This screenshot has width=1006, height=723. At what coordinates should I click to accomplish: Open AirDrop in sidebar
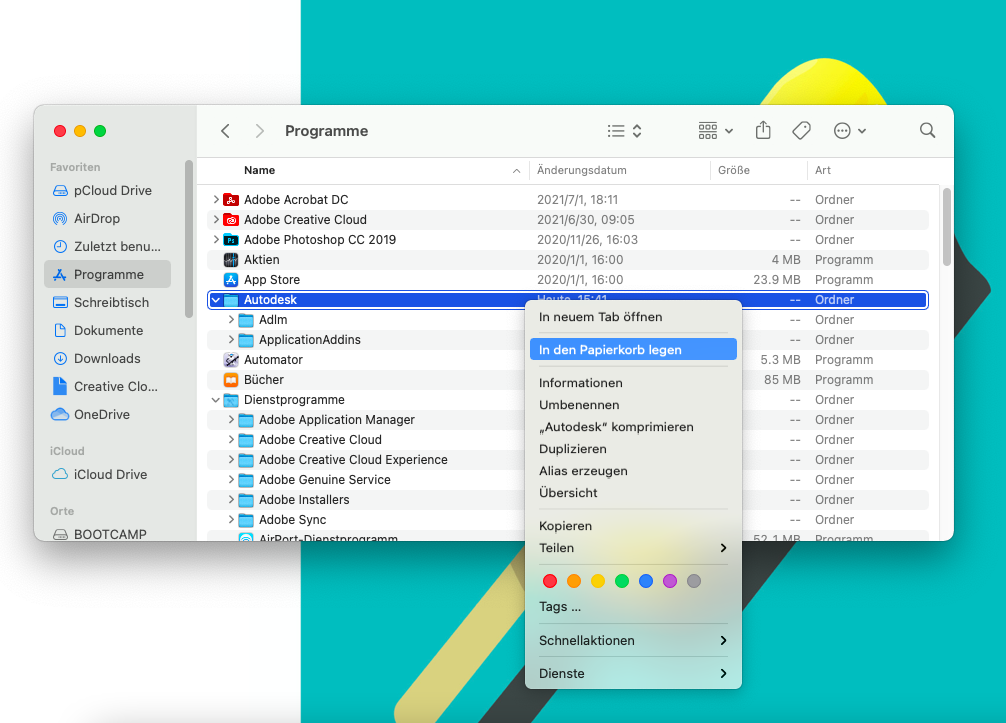108,219
